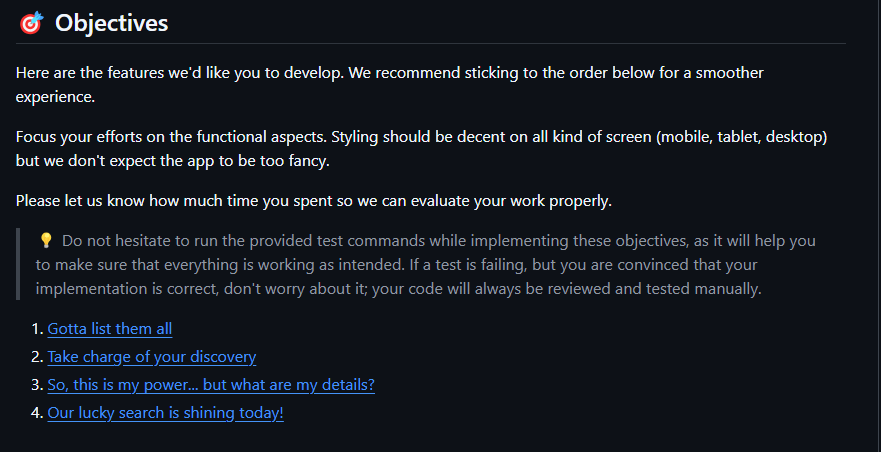Open "Our lucky search is shining today!" link
This screenshot has height=452, width=881.
point(165,412)
